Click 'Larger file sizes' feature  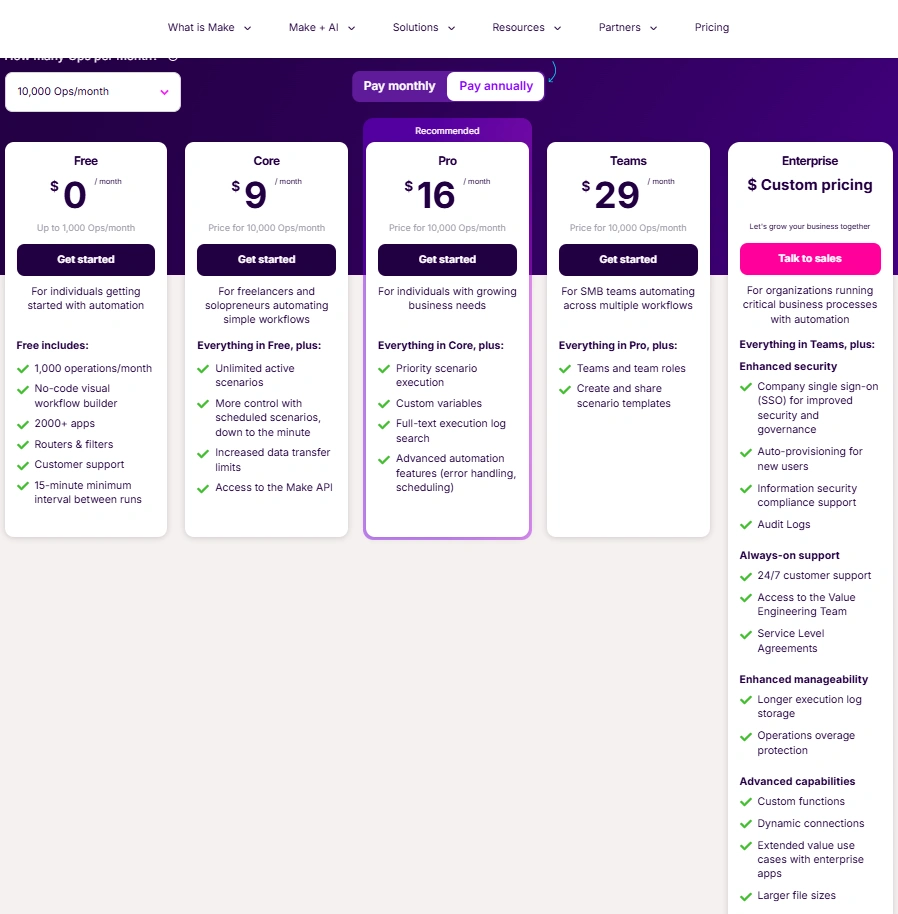click(796, 895)
